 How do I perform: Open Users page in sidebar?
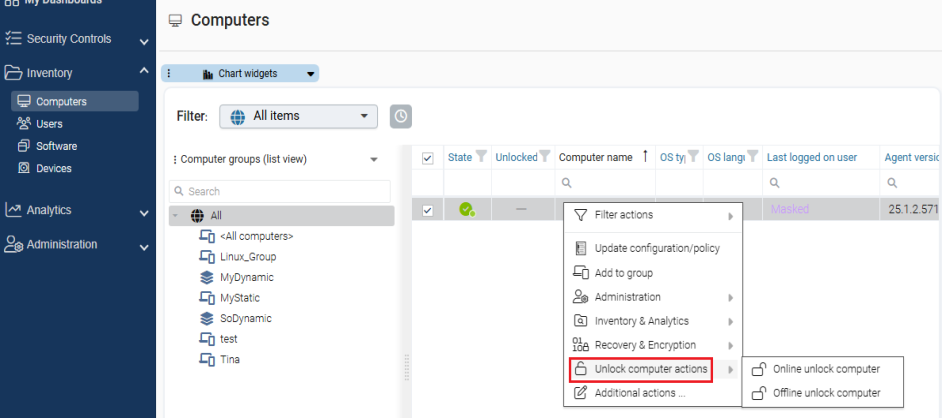pyautogui.click(x=49, y=124)
